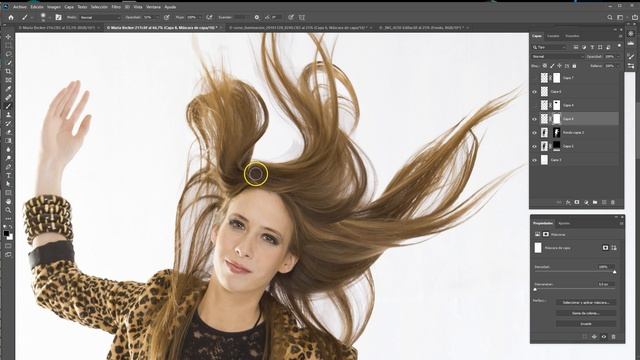This screenshot has width=640, height=360.
Task: Delete mask with Properties panel trash icon
Action: tap(613, 337)
